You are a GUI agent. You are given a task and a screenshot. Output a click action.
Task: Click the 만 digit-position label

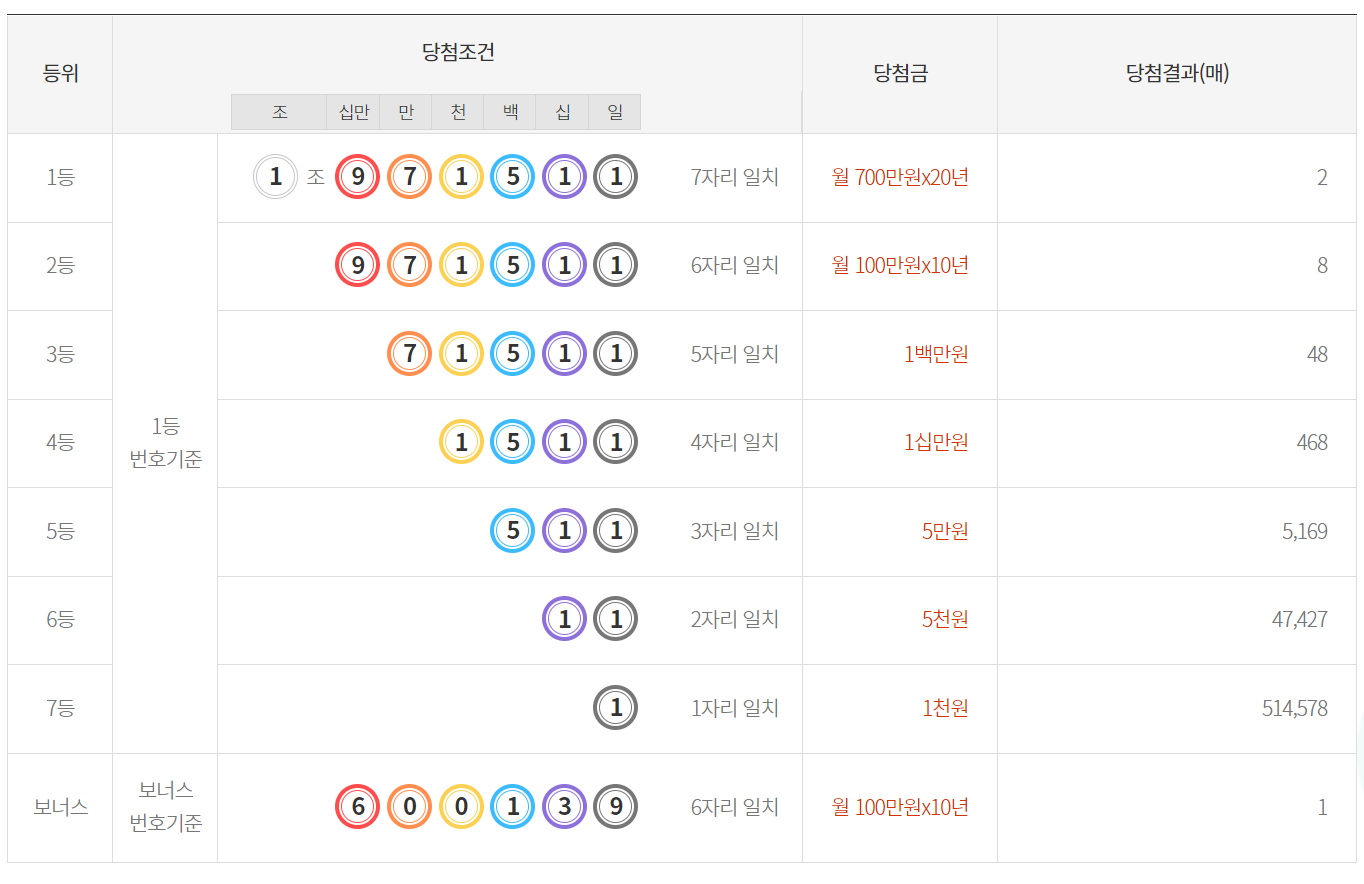(406, 112)
